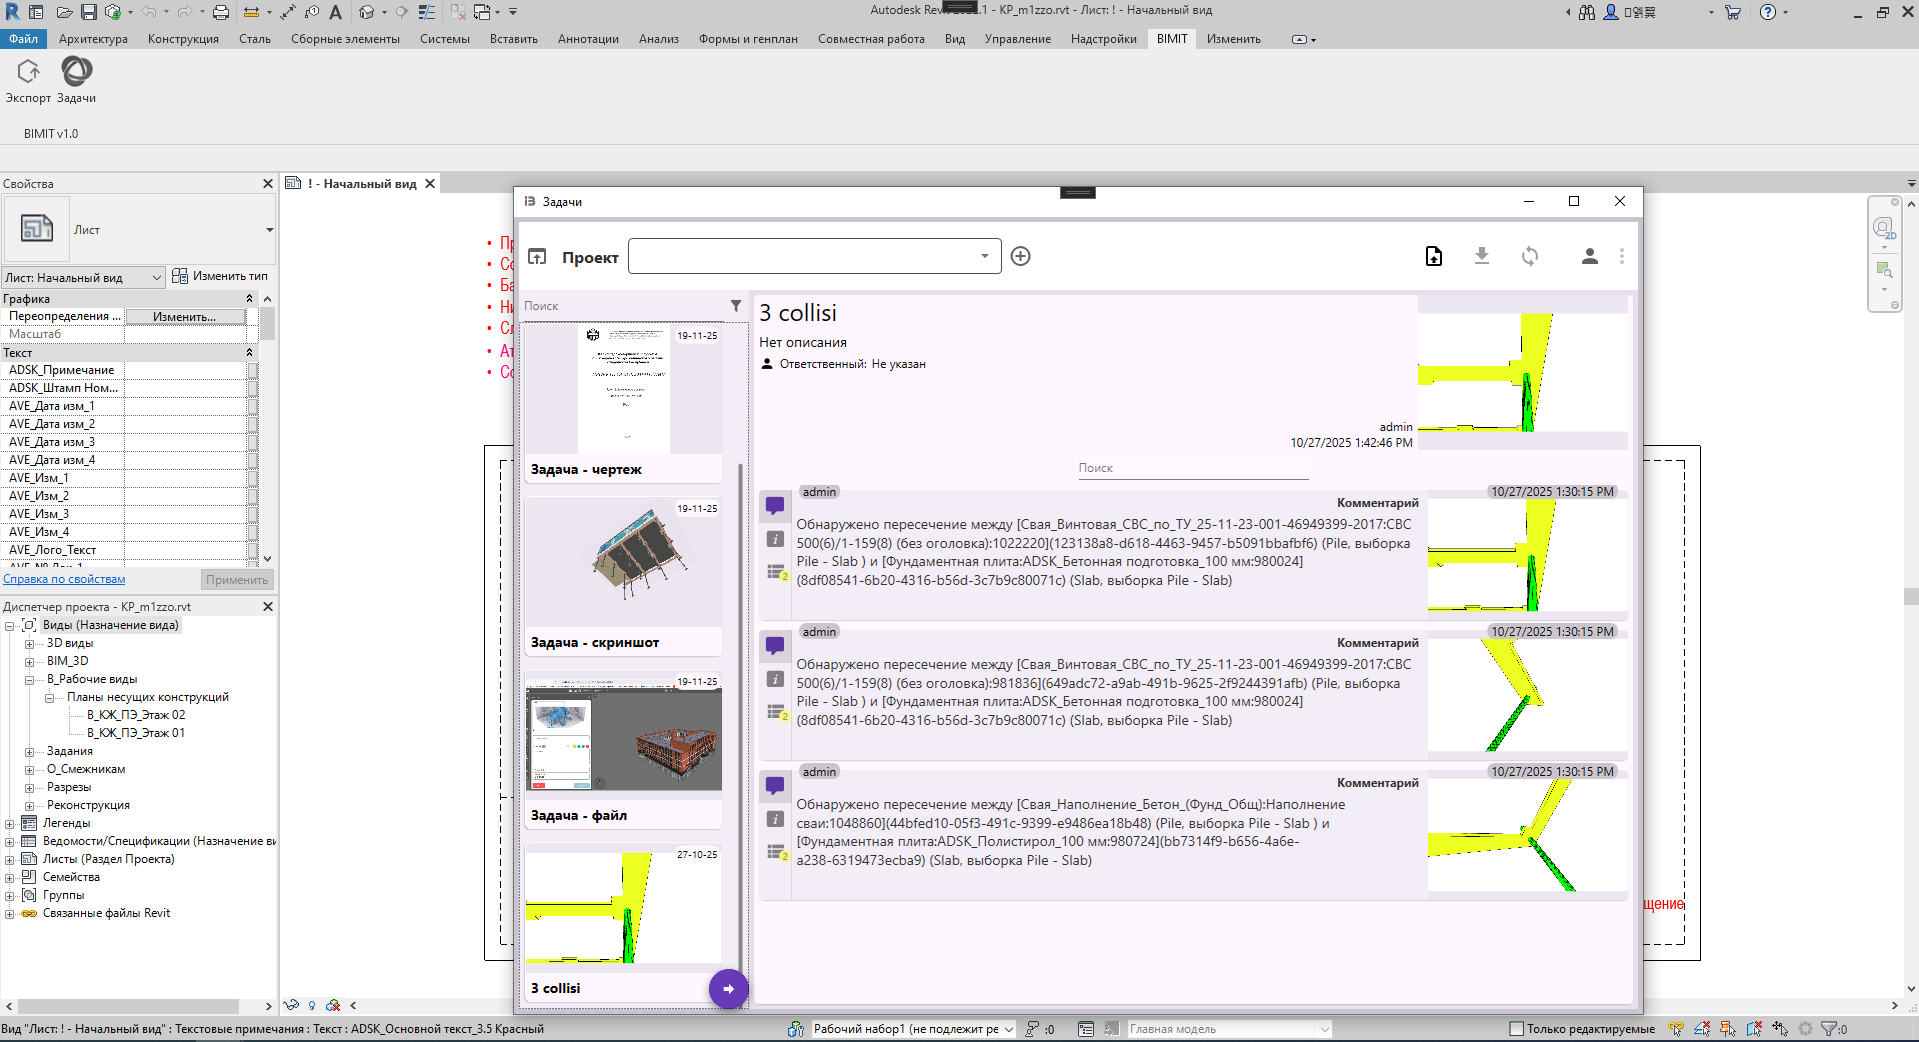
Task: Click the new file icon in Tasks
Action: pos(1433,257)
